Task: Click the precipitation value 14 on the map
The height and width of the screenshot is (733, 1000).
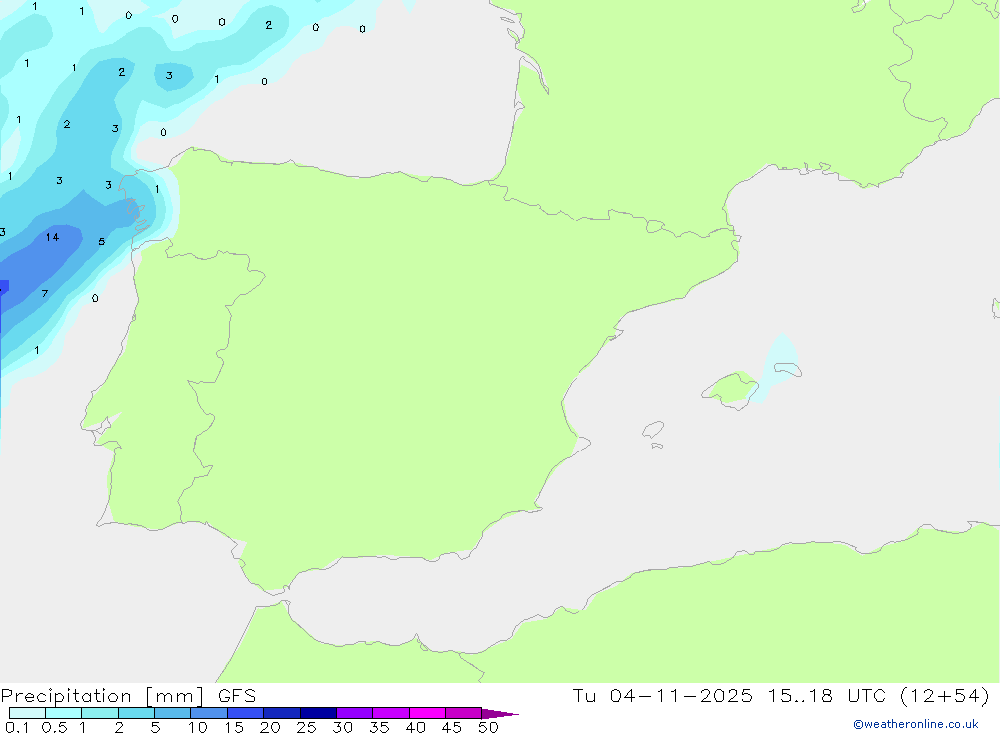Action: (x=52, y=237)
